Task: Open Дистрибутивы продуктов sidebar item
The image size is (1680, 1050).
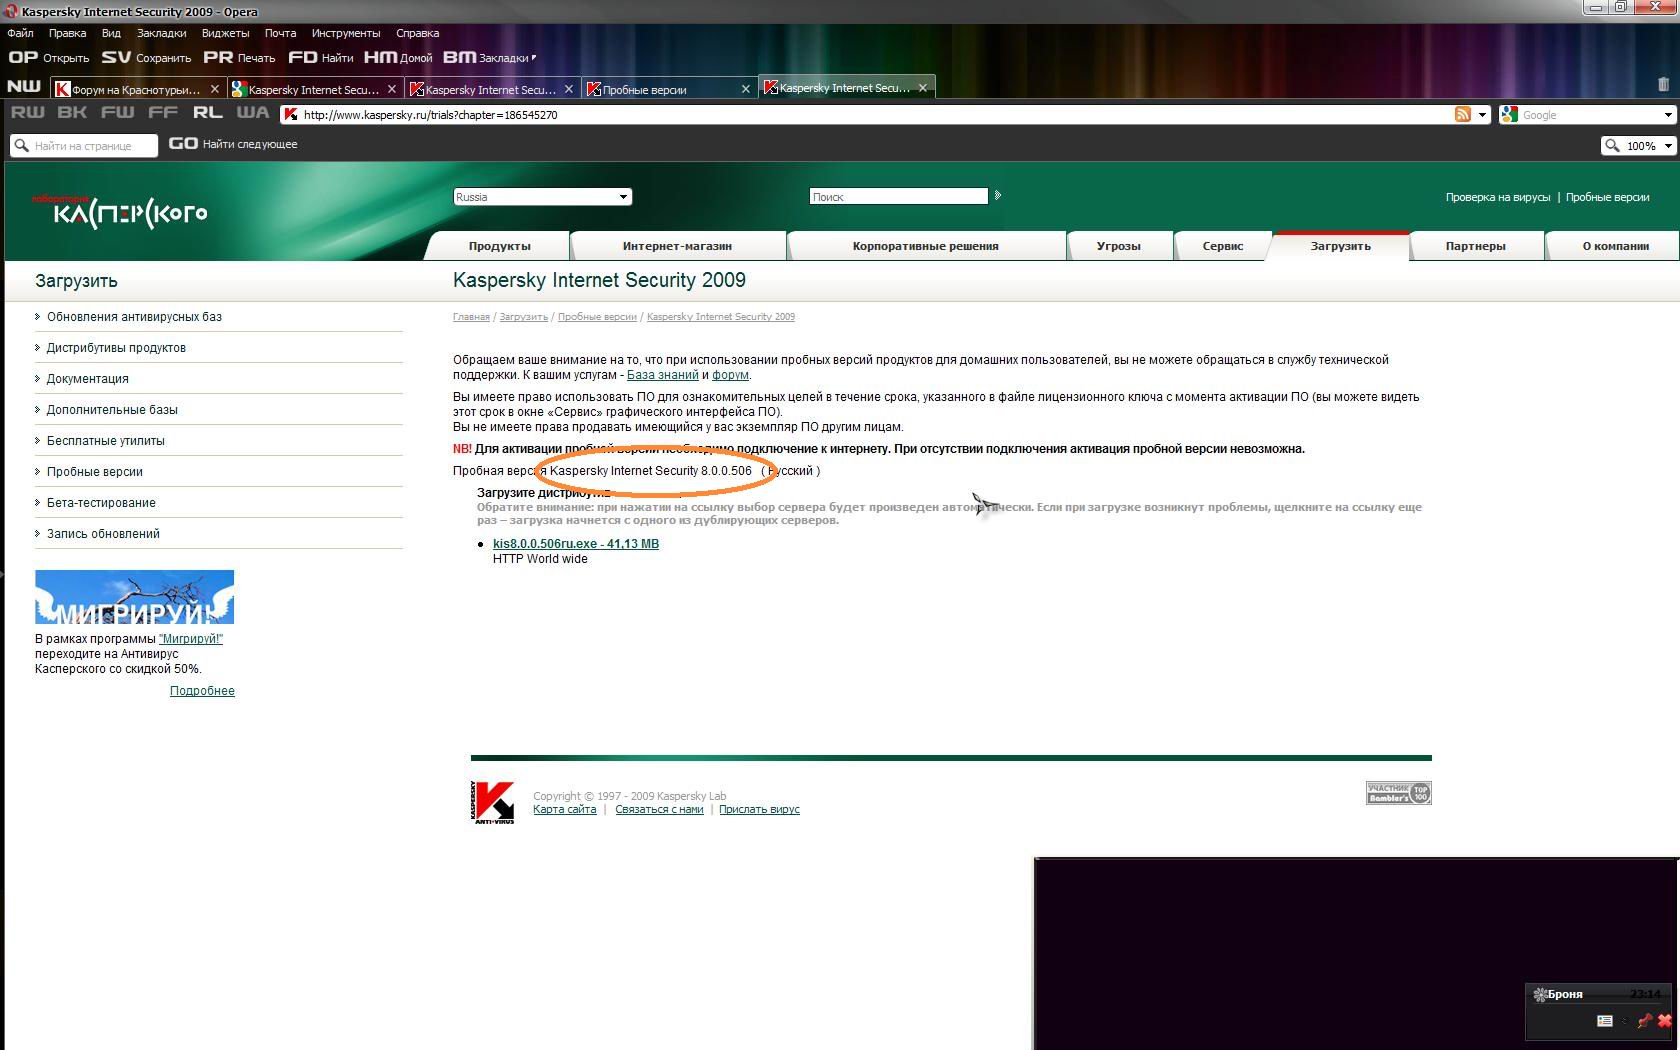Action: point(116,348)
